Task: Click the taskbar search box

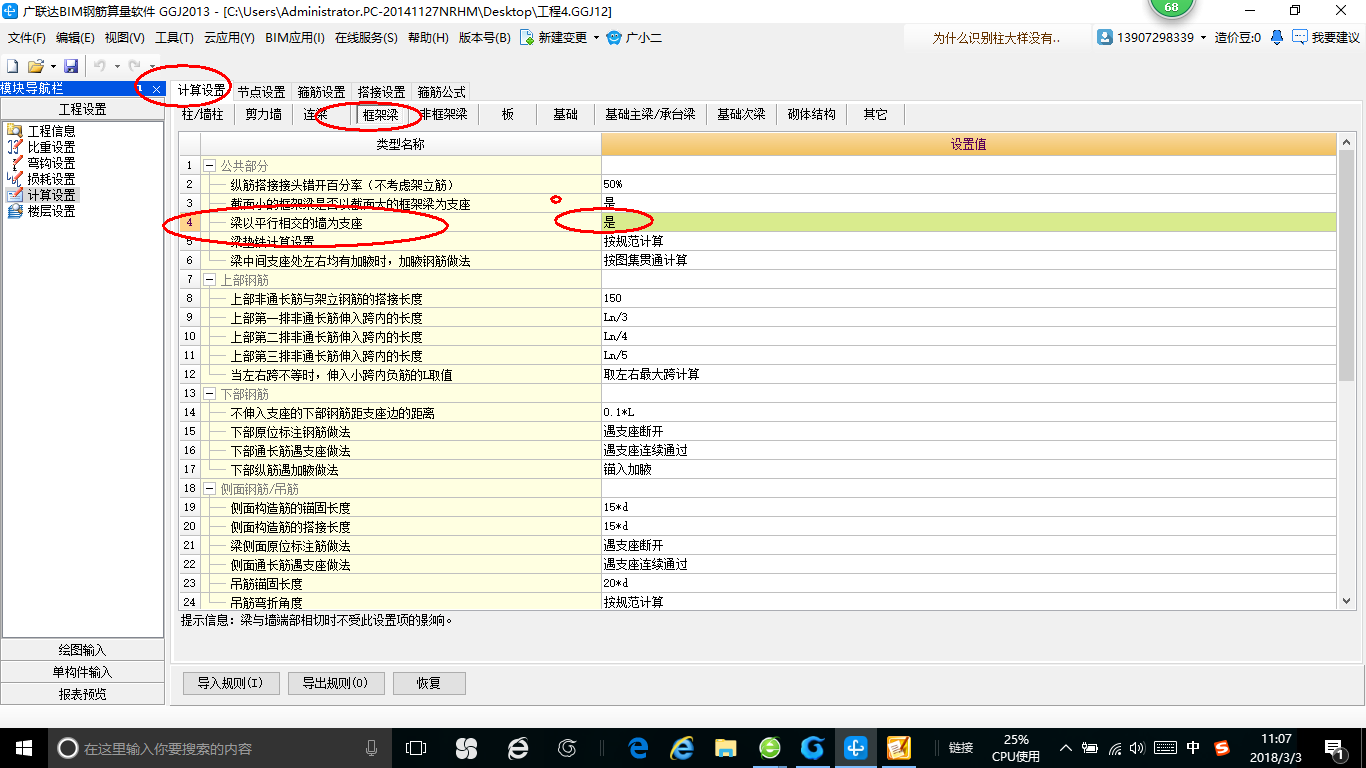Action: click(x=220, y=748)
